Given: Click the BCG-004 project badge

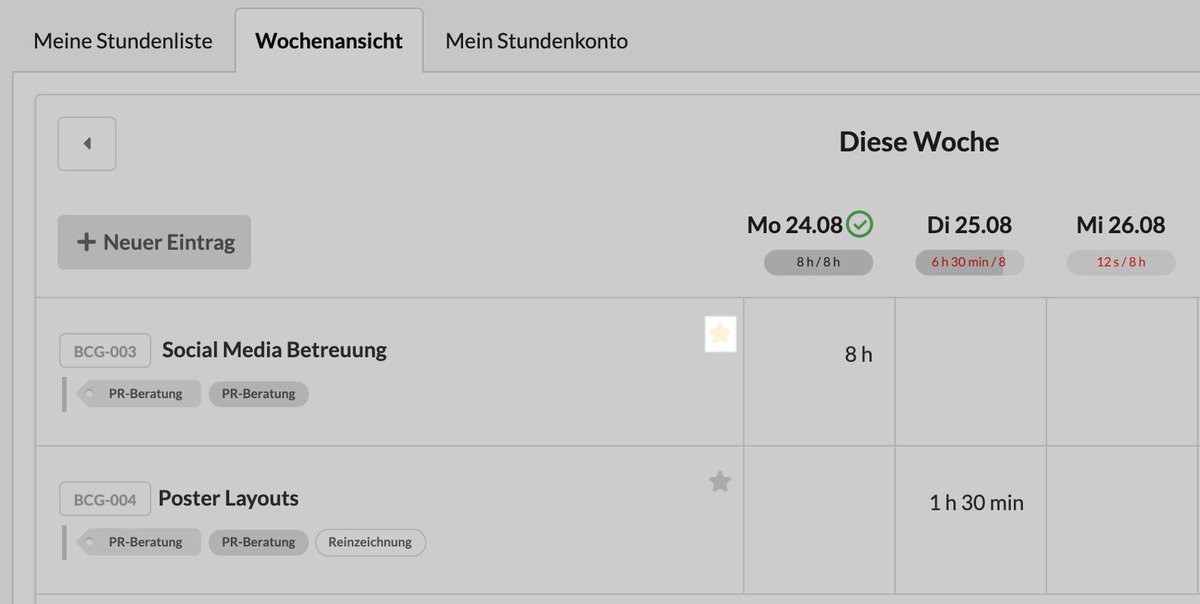Looking at the screenshot, I should pos(105,499).
